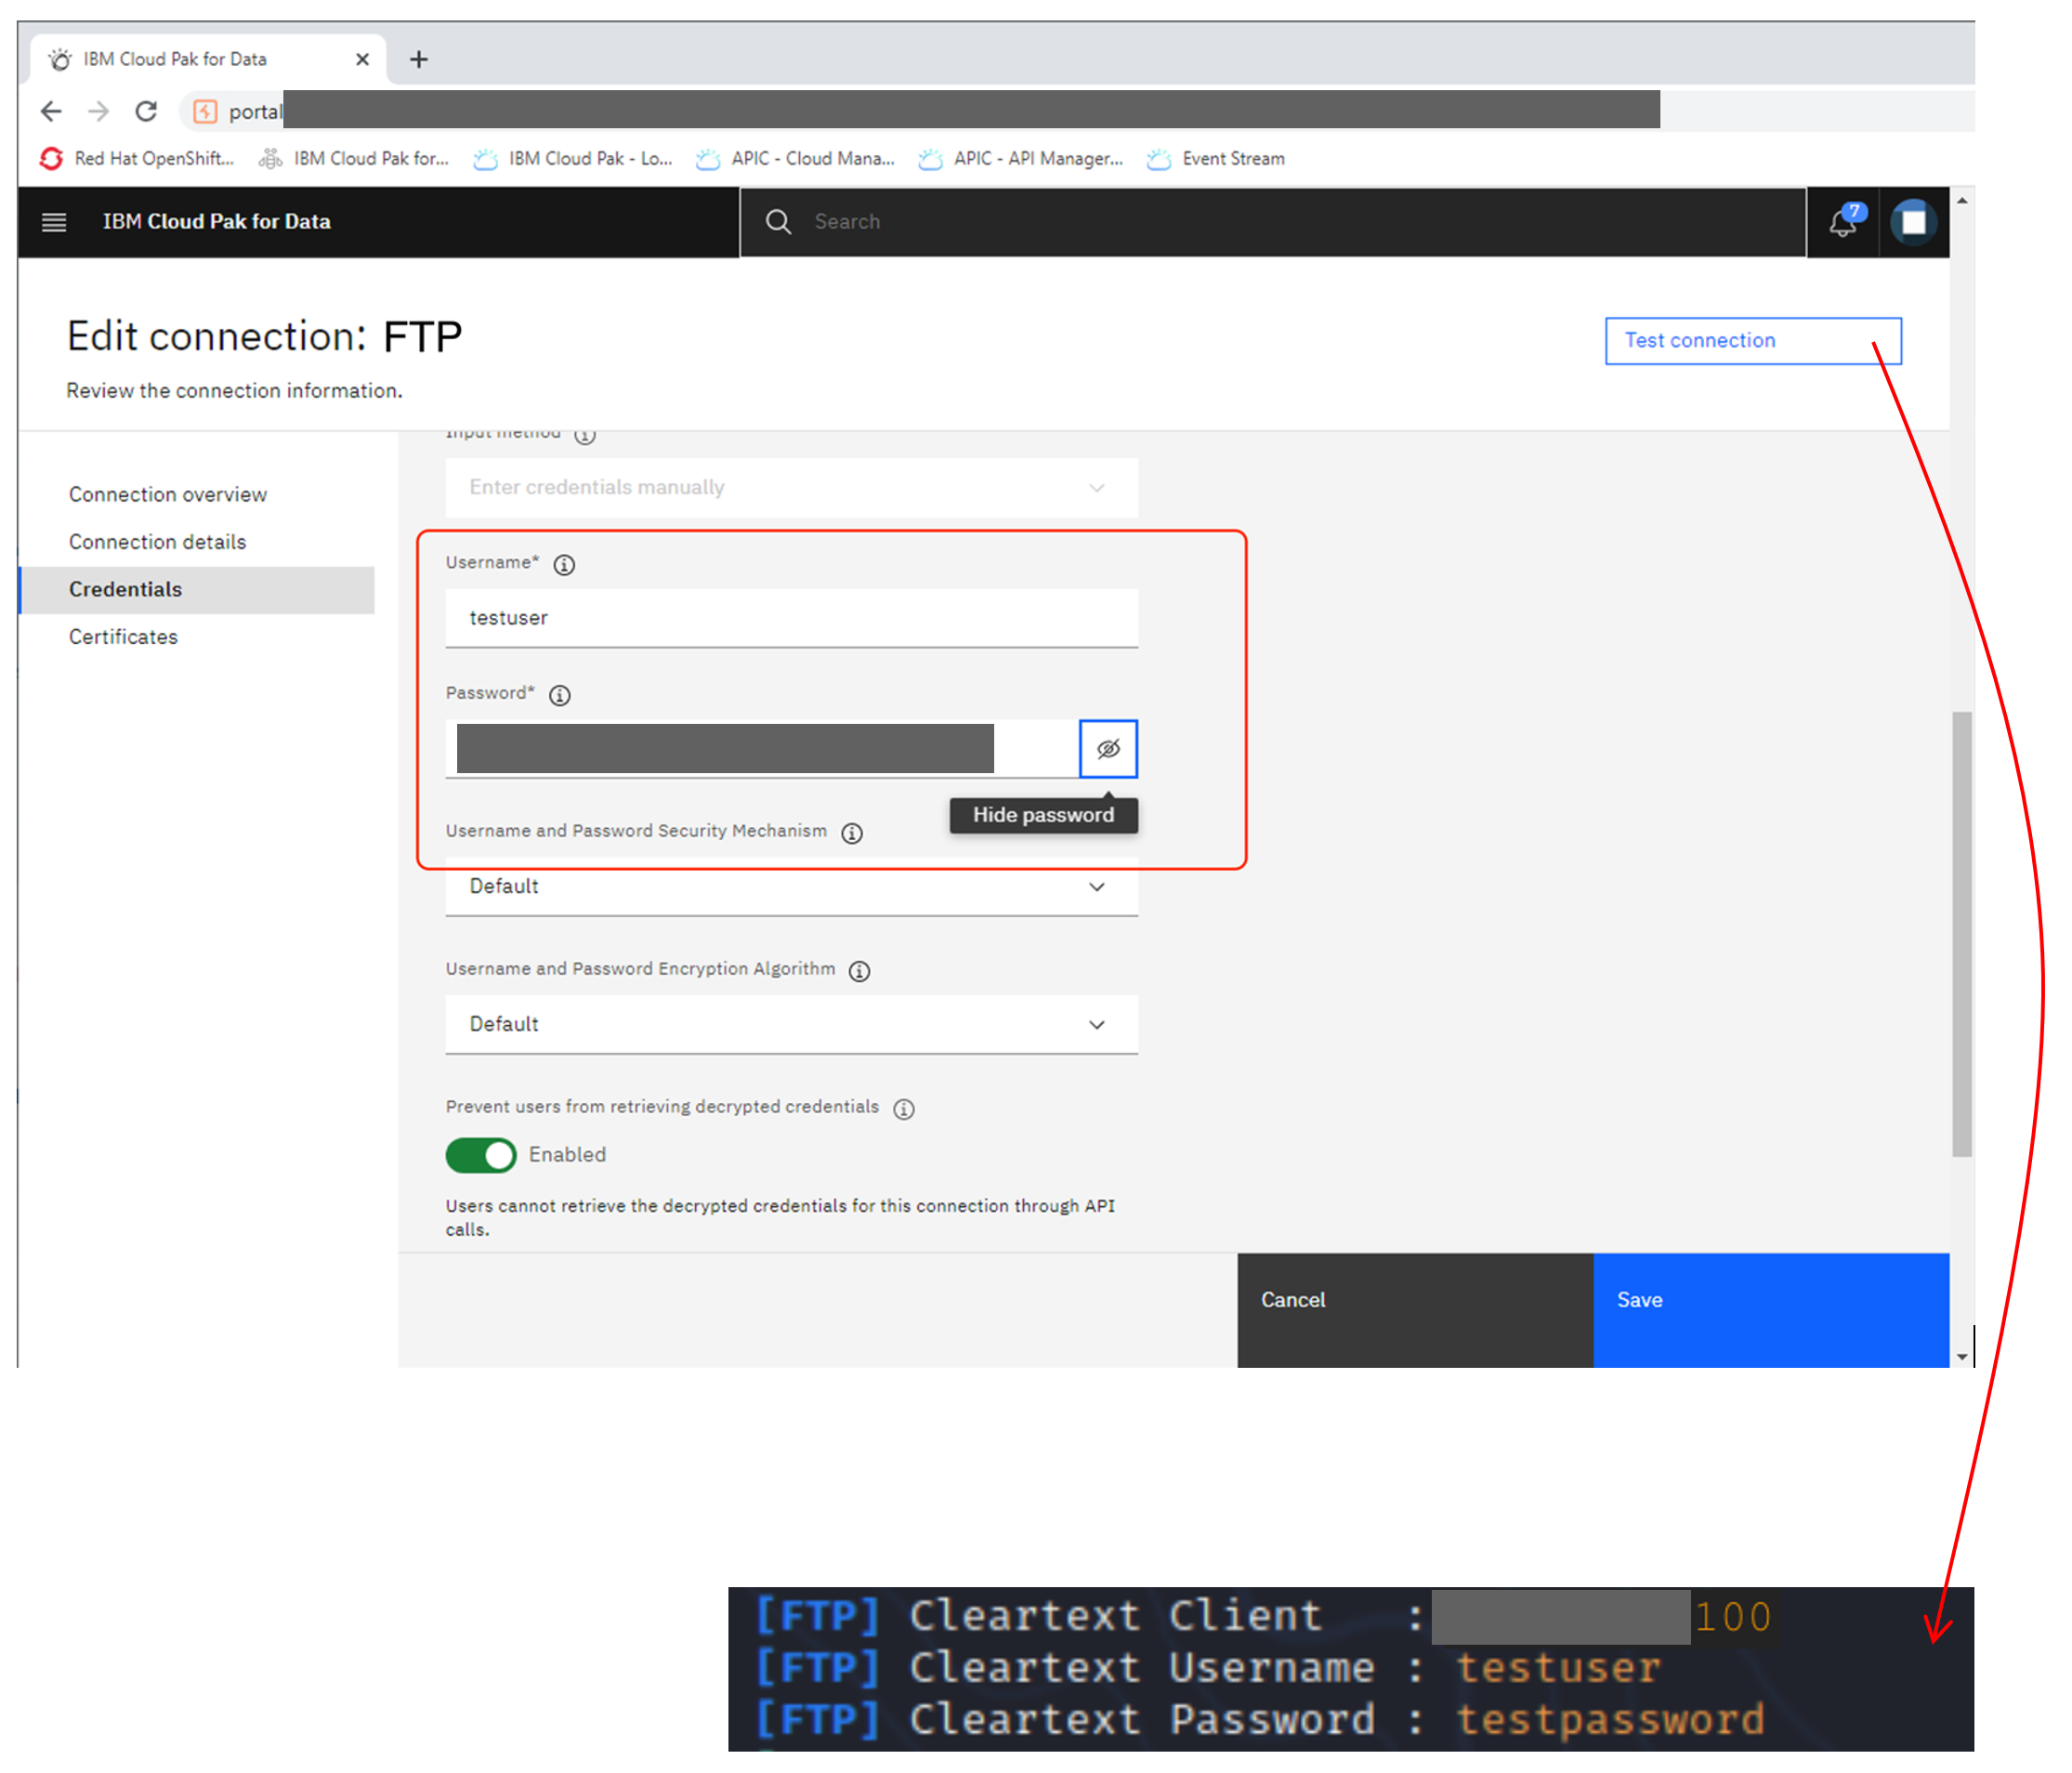Click the Cancel button
2072x1773 pixels.
[1415, 1310]
